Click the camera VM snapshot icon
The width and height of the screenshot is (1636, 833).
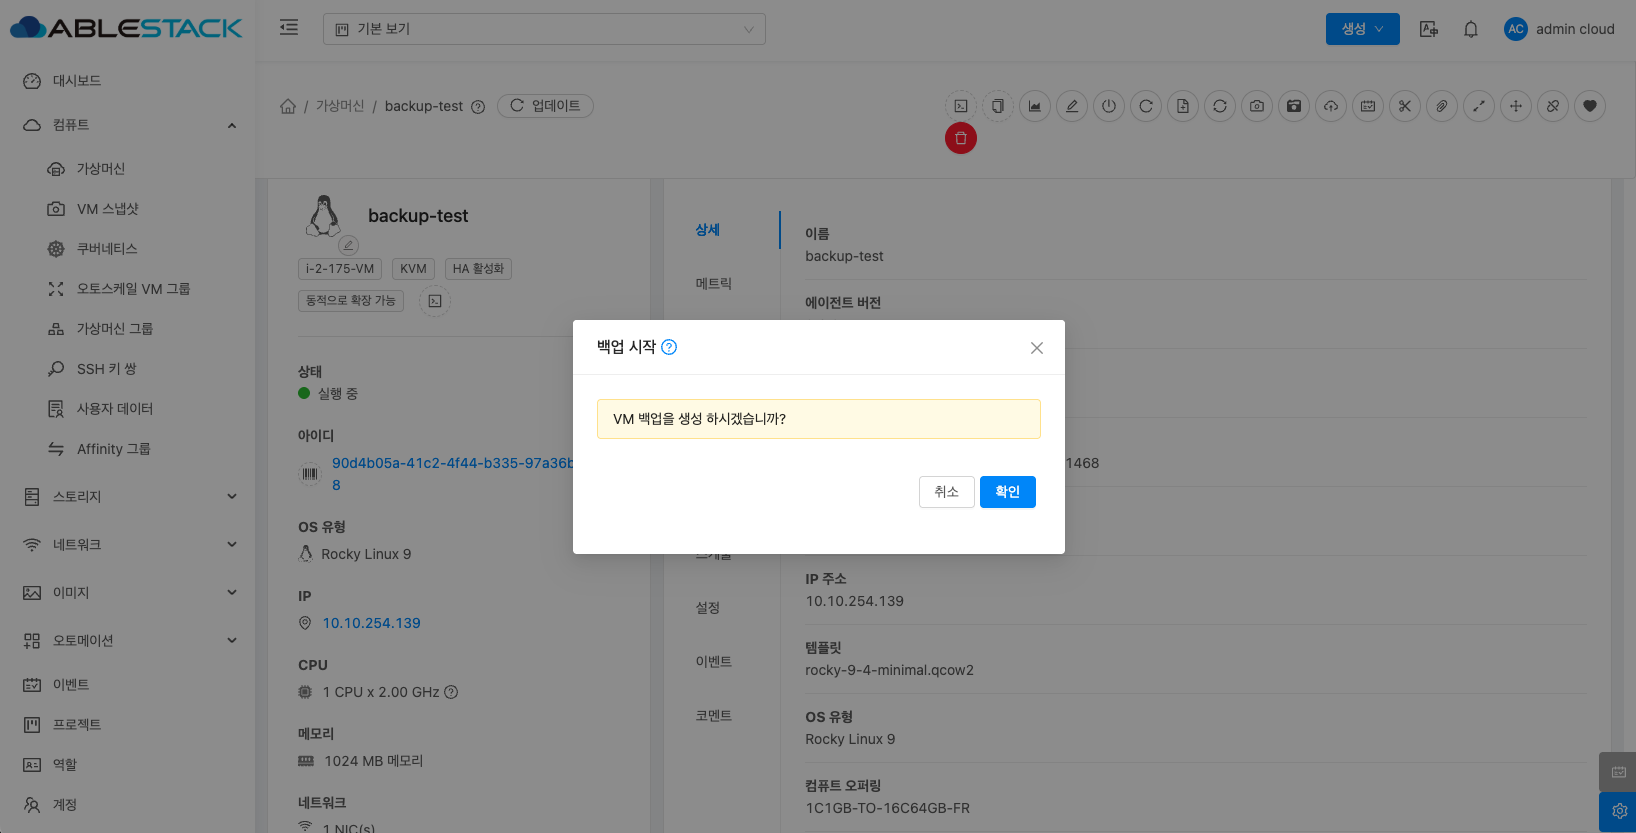[x=1257, y=106]
